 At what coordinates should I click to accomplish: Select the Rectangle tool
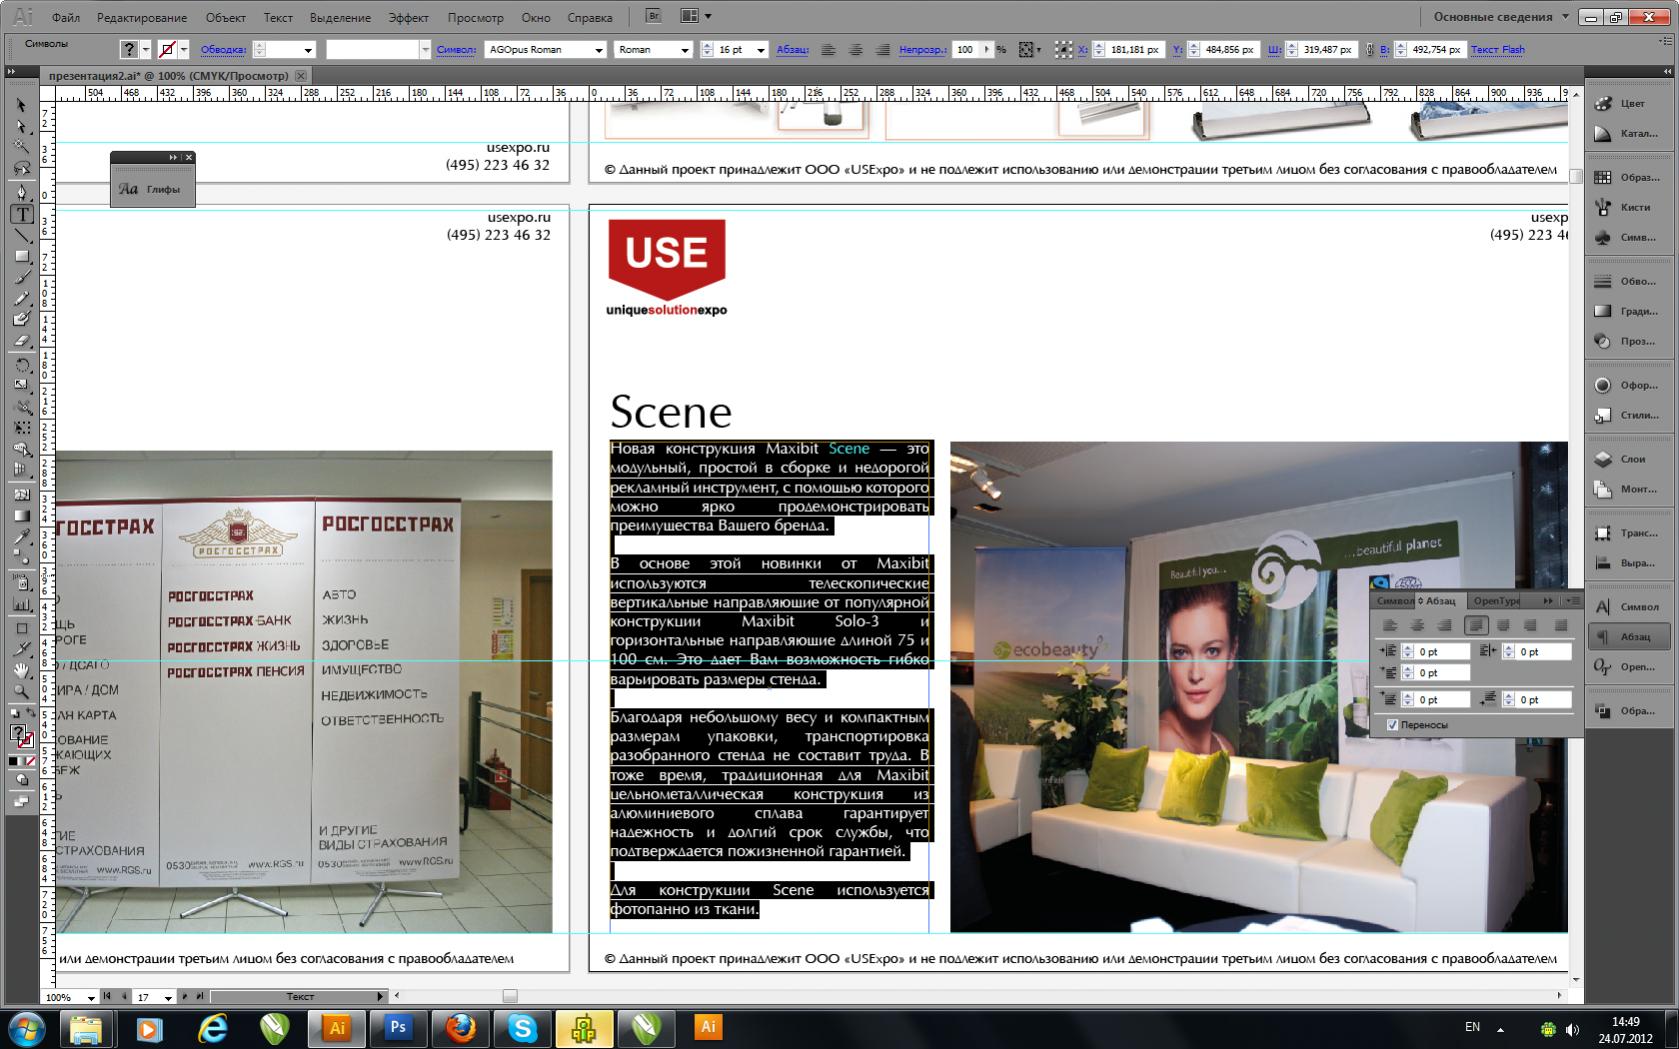click(x=21, y=256)
